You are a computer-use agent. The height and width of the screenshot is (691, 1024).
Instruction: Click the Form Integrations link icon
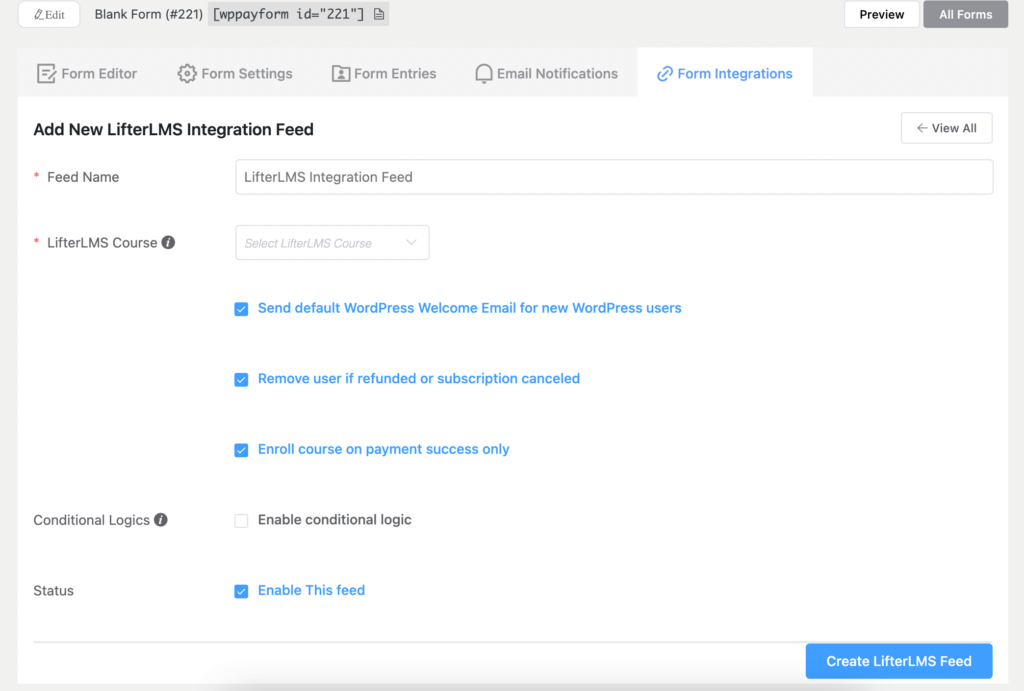click(x=665, y=74)
